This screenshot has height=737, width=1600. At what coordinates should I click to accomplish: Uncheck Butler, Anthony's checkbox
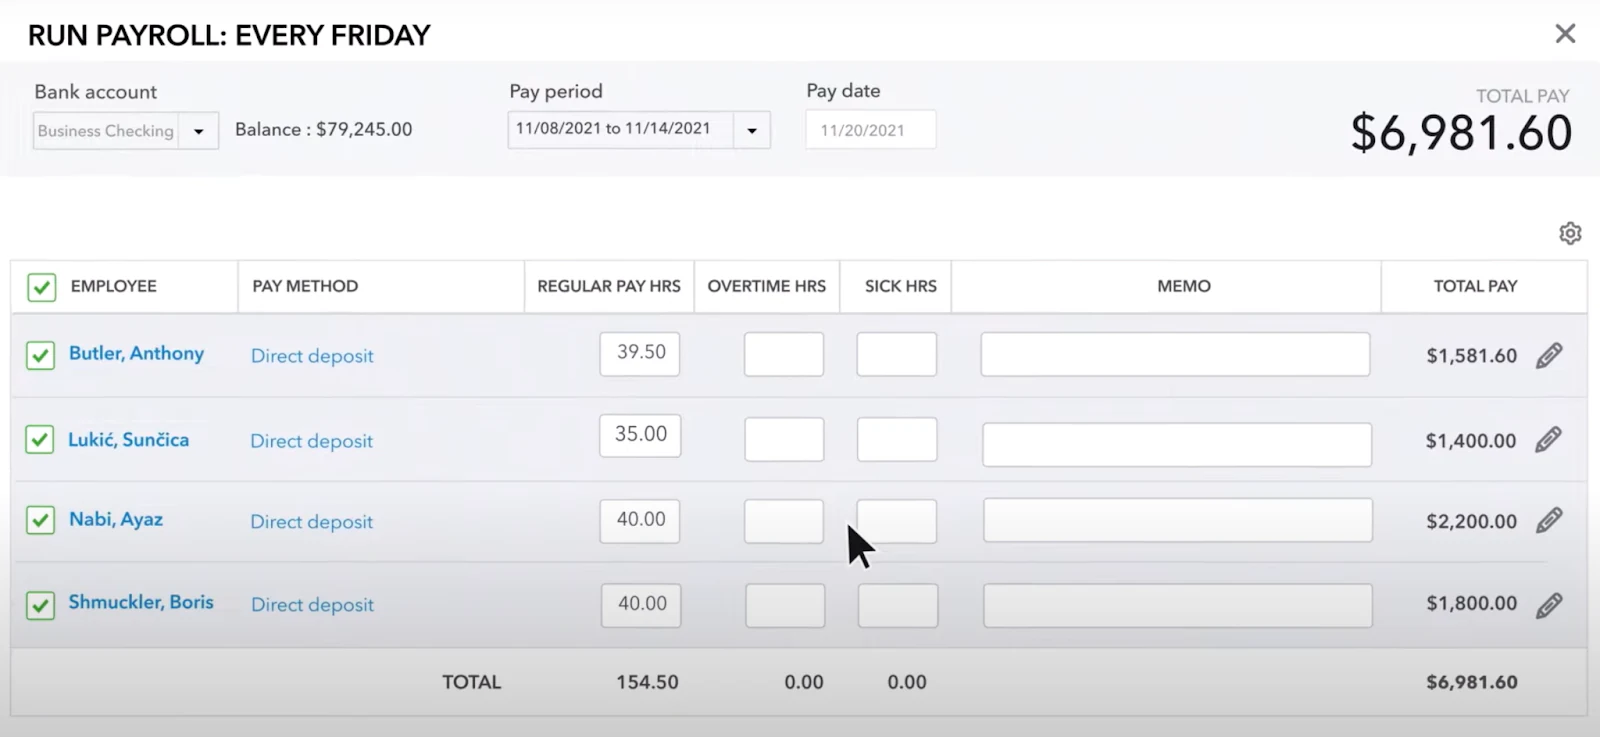(x=40, y=355)
